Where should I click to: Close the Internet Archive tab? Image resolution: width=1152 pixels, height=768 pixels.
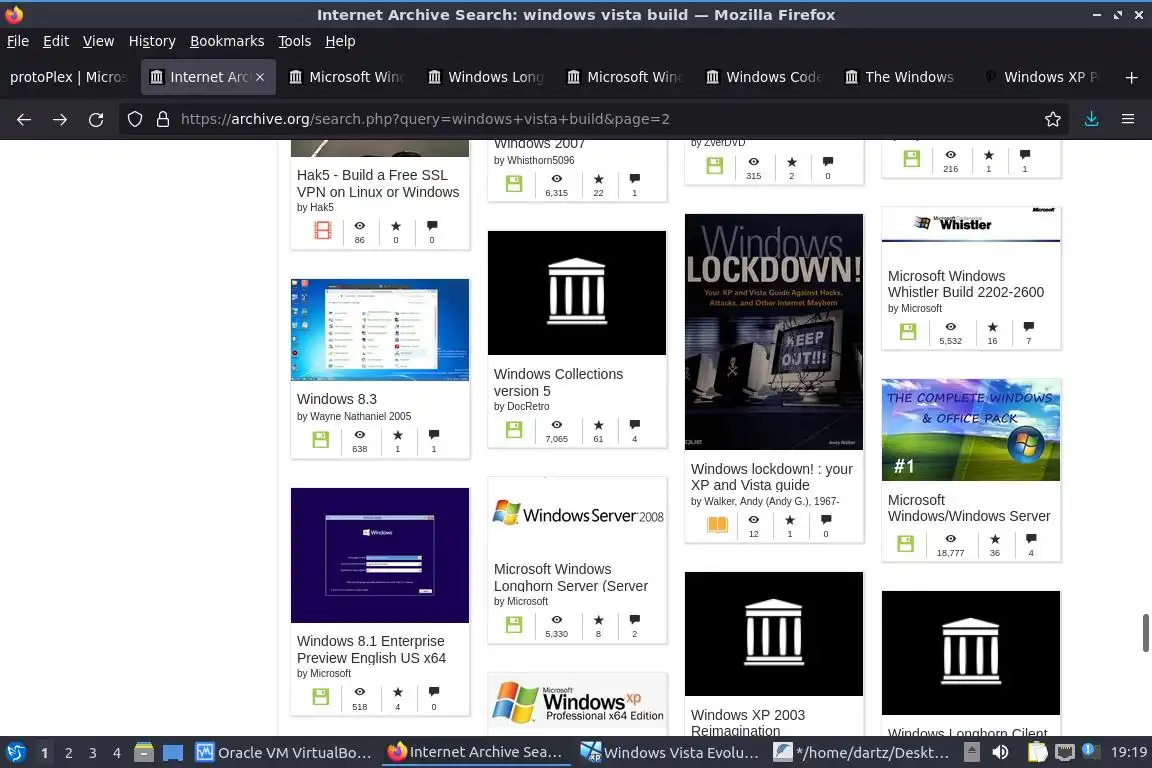[260, 77]
